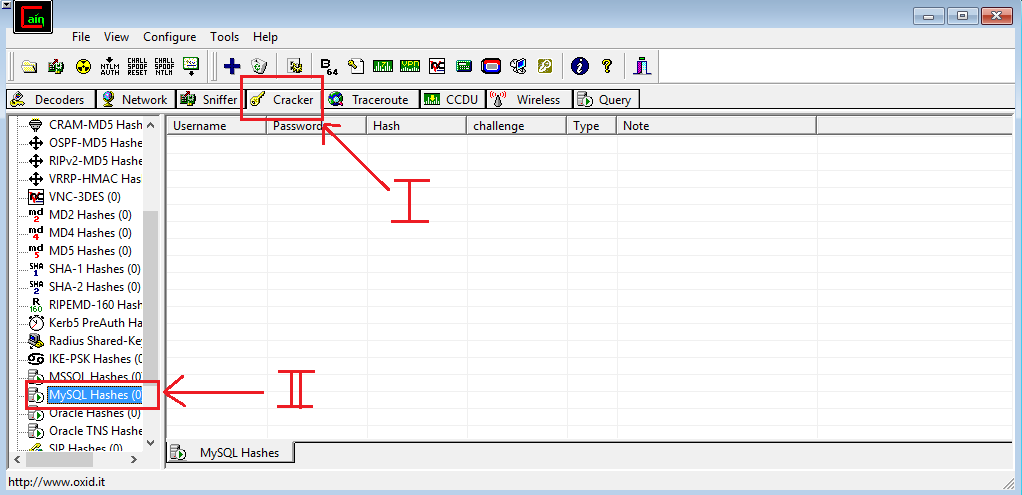Open the File menu
Screen dimensions: 1022x495
coord(81,37)
